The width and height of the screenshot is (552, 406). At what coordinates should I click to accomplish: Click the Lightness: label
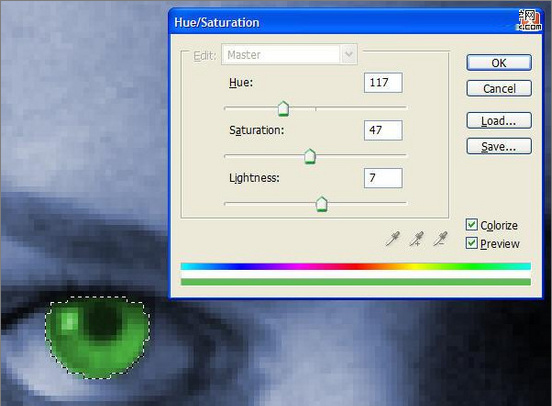(x=254, y=178)
